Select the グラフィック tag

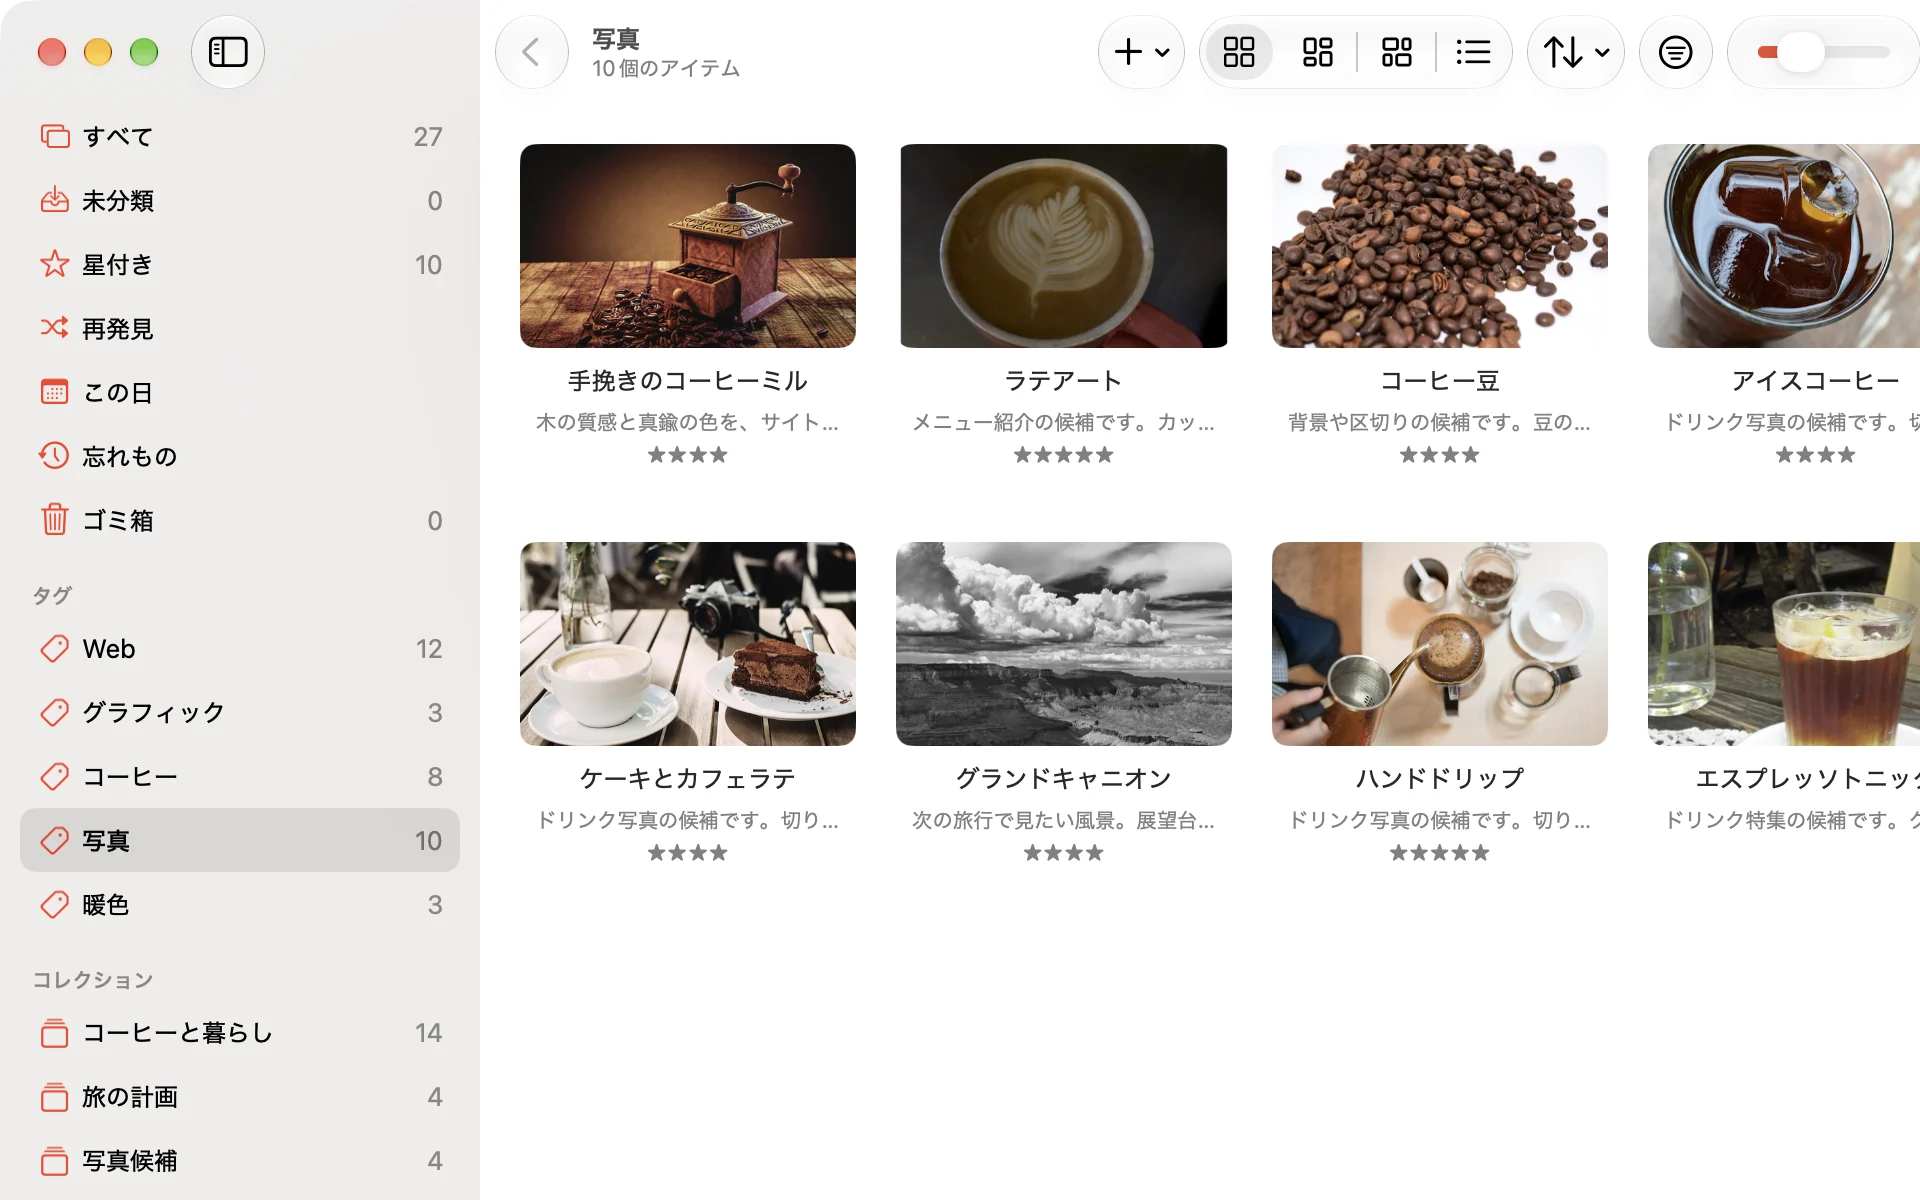click(240, 712)
